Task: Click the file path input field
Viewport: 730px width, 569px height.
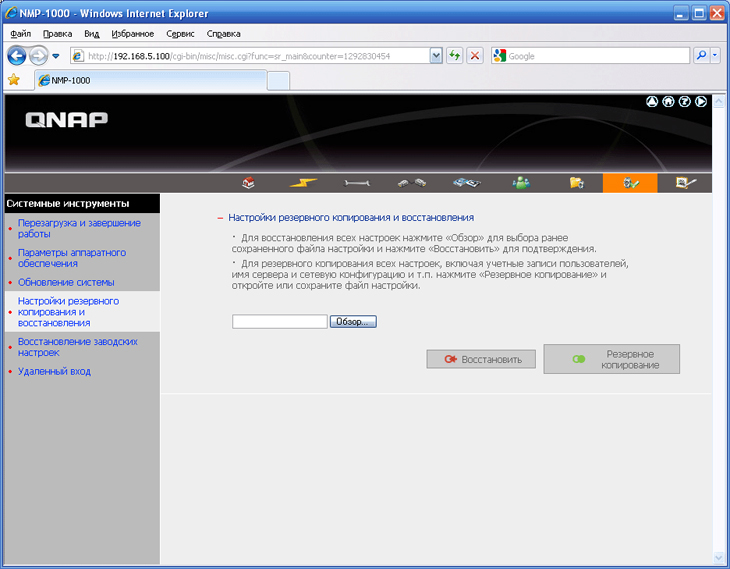Action: click(x=279, y=322)
